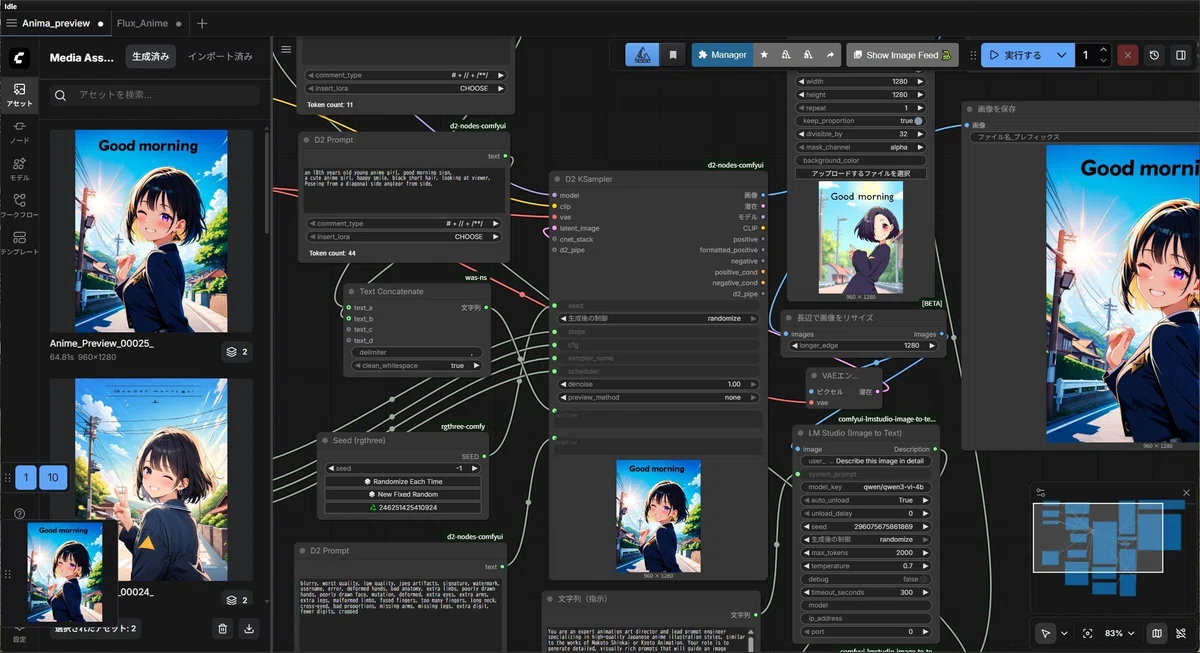
Task: Open comment_type combo in D2 Prompt node
Action: [405, 224]
